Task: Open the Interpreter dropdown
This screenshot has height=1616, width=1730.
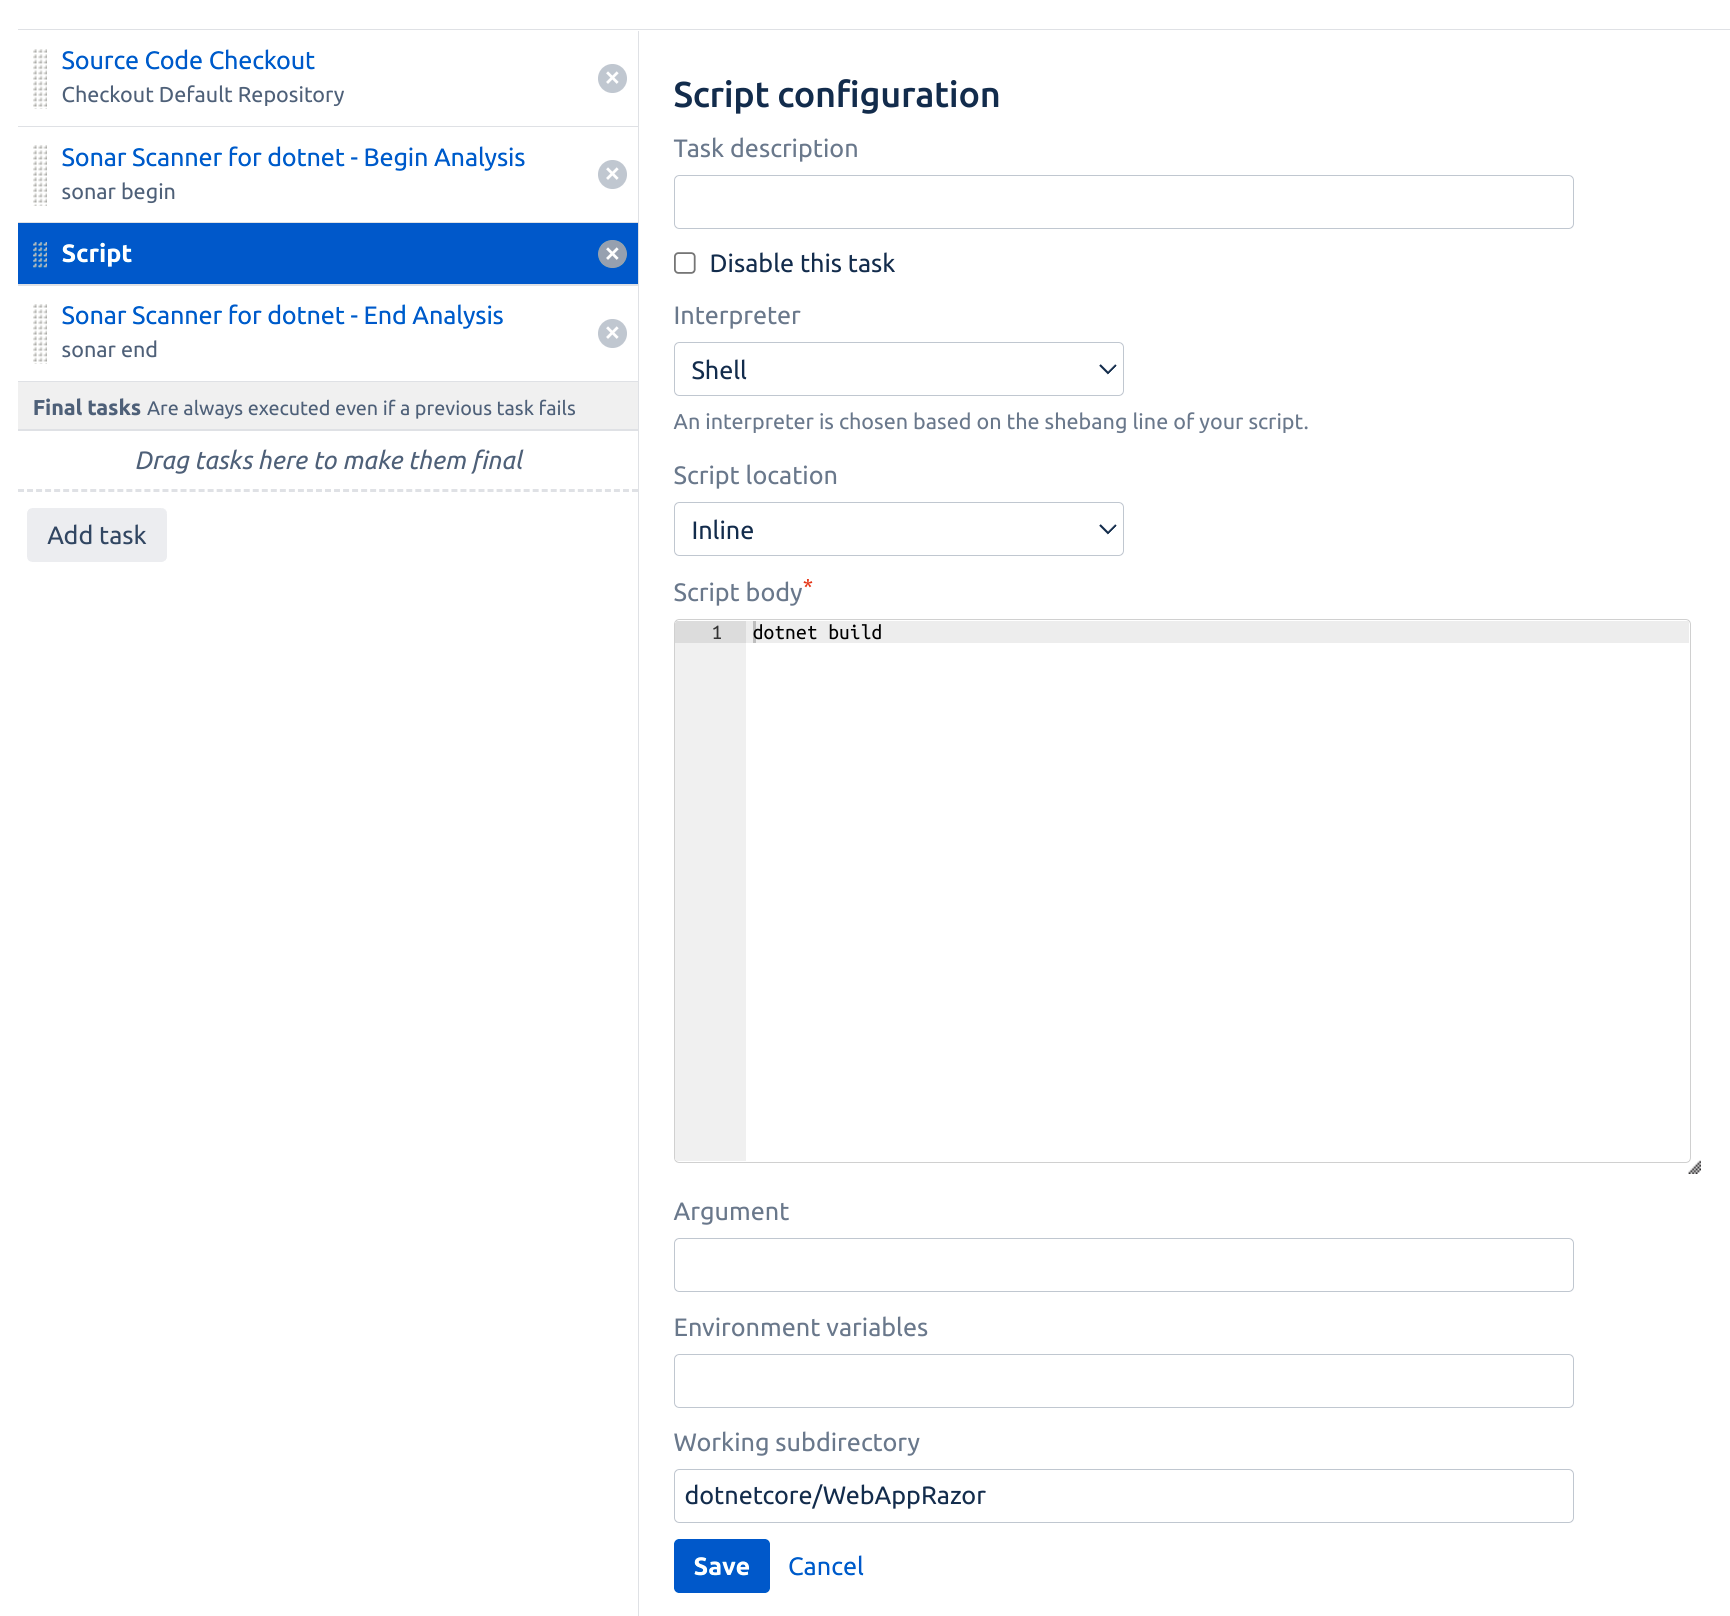Action: pyautogui.click(x=898, y=370)
